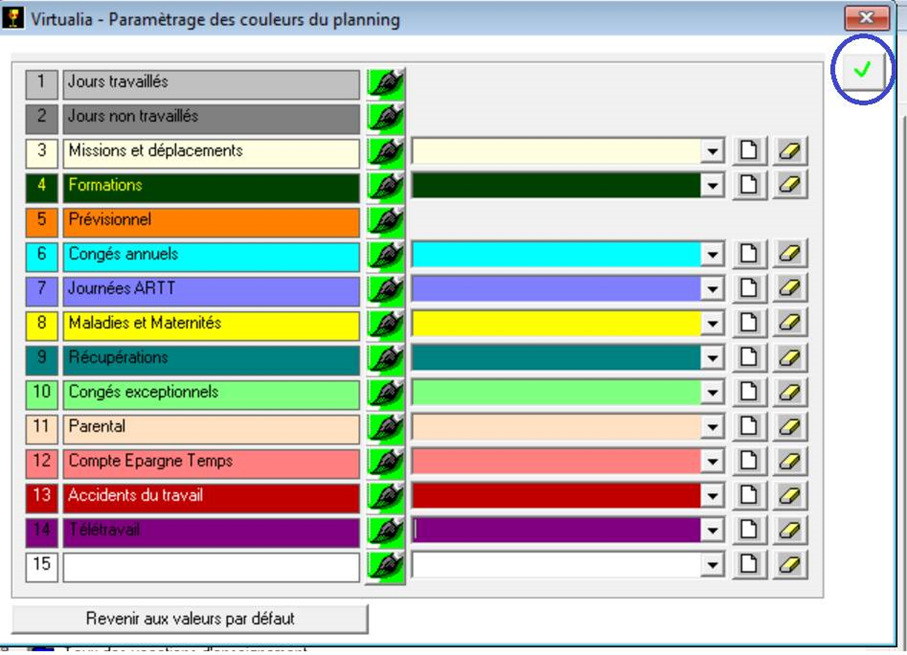907x655 pixels.
Task: Open color picker for Accidents du travail
Action: click(x=385, y=496)
